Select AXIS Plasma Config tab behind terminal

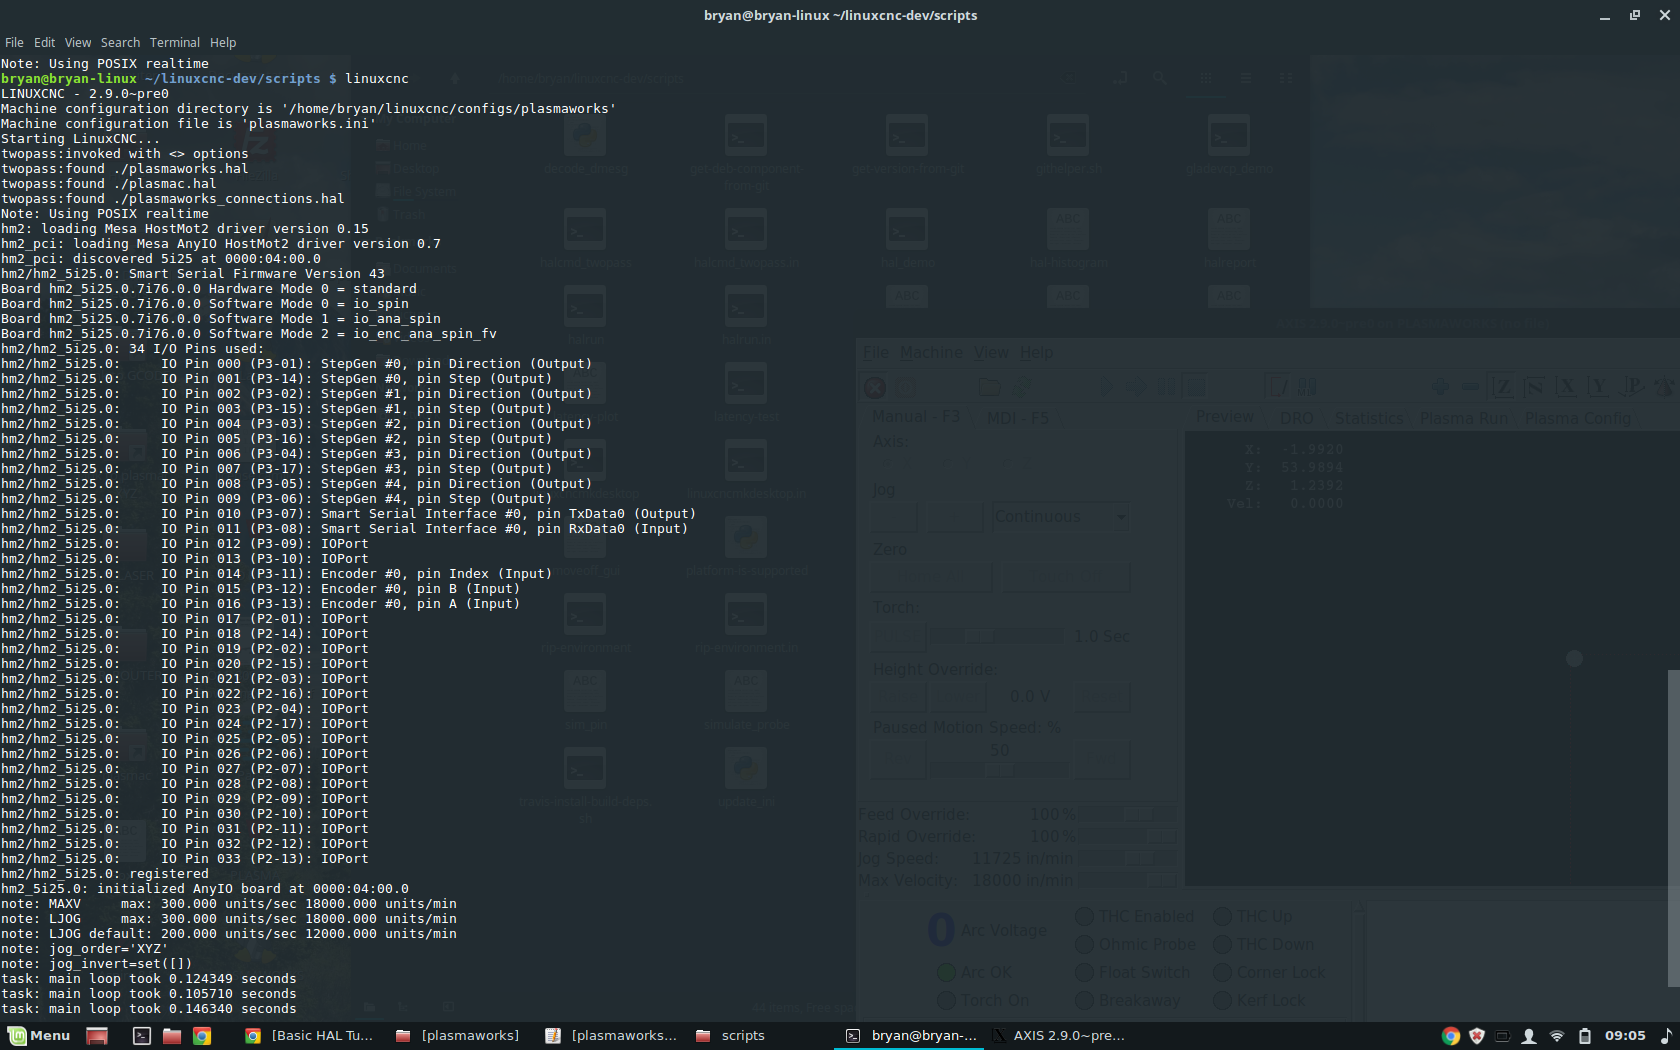(x=1578, y=418)
